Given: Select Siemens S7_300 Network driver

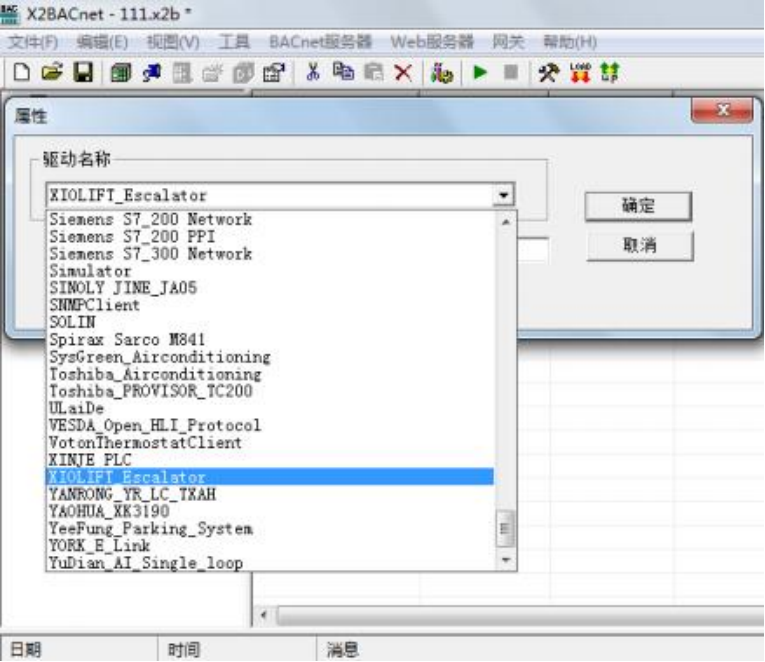Looking at the screenshot, I should [x=270, y=254].
